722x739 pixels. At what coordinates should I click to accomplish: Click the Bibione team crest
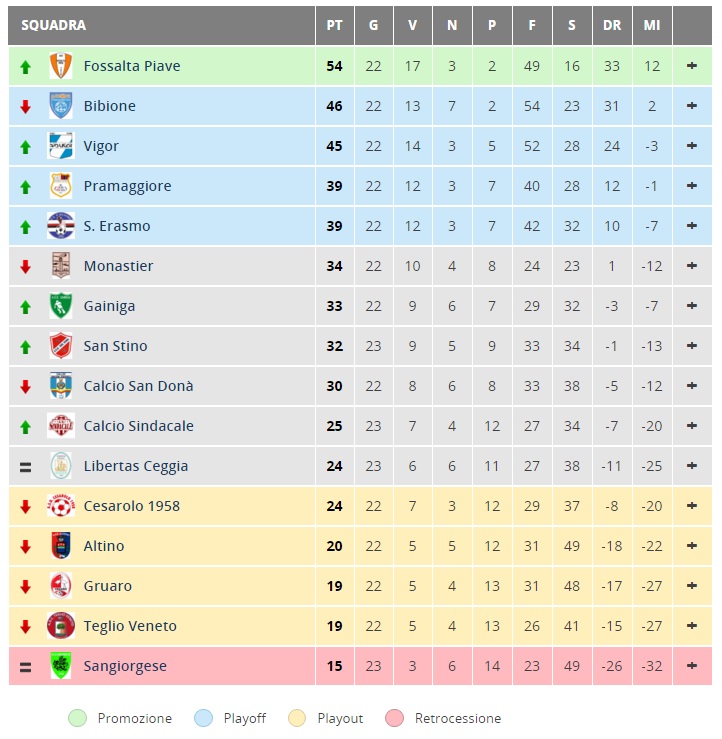[x=61, y=106]
